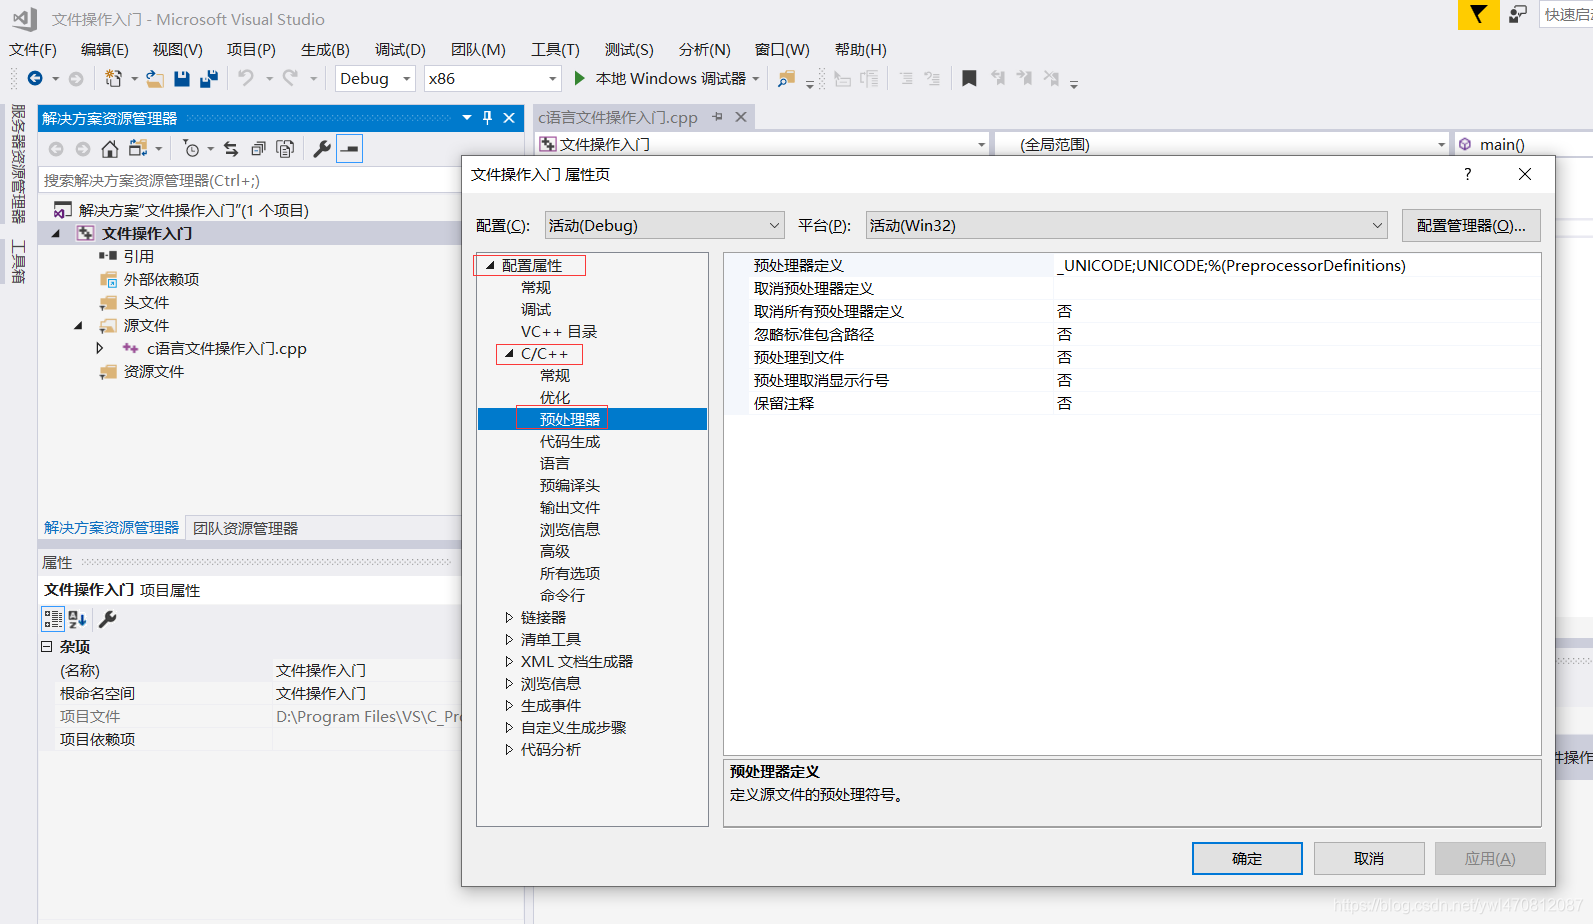Collapse the 杂项 category in Properties panel

pos(46,646)
